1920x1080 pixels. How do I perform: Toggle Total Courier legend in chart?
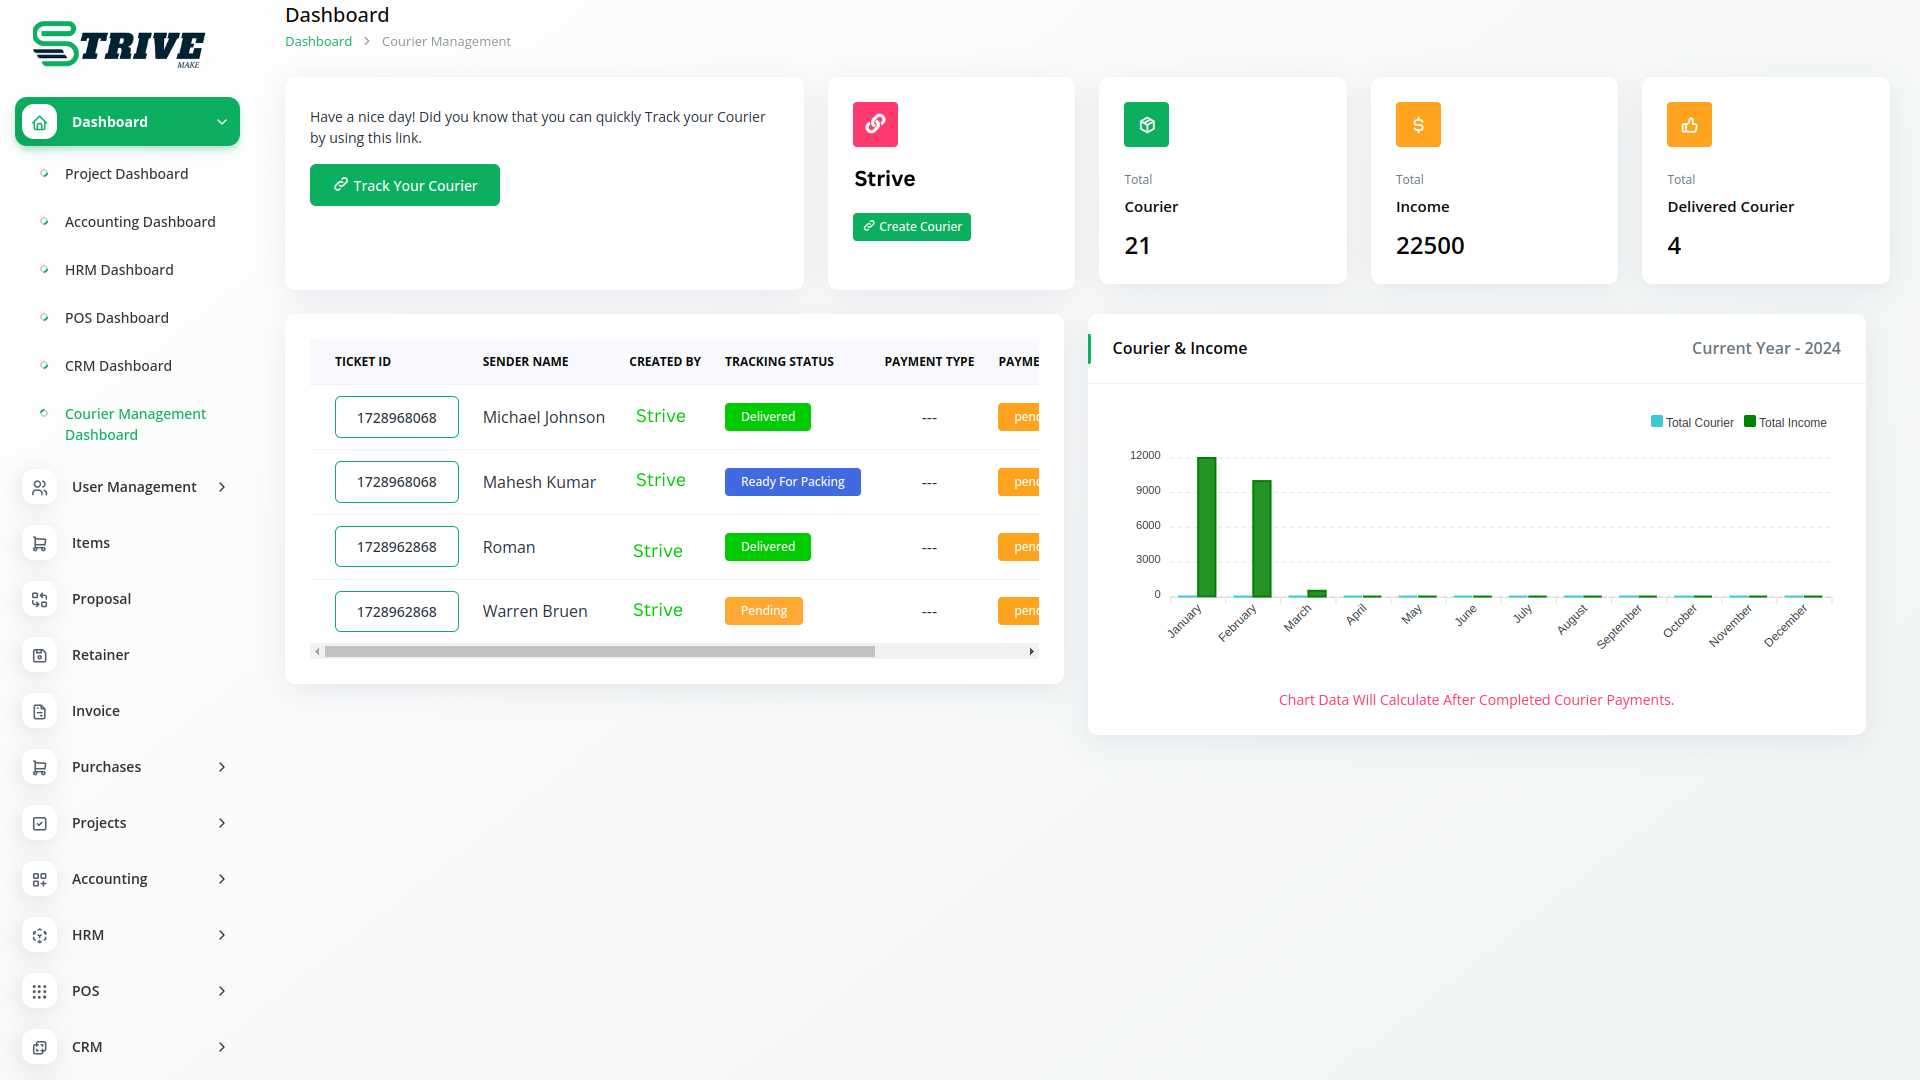click(x=1692, y=422)
